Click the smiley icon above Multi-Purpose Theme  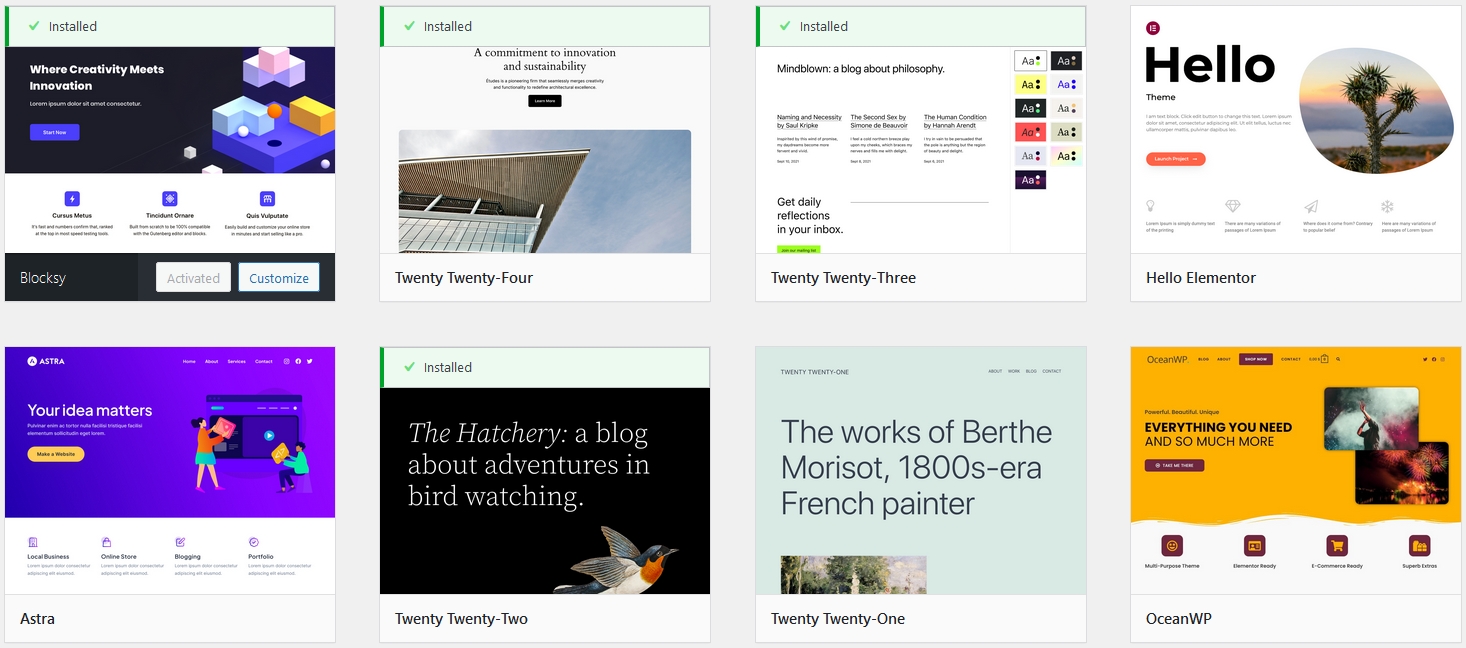(x=1172, y=545)
